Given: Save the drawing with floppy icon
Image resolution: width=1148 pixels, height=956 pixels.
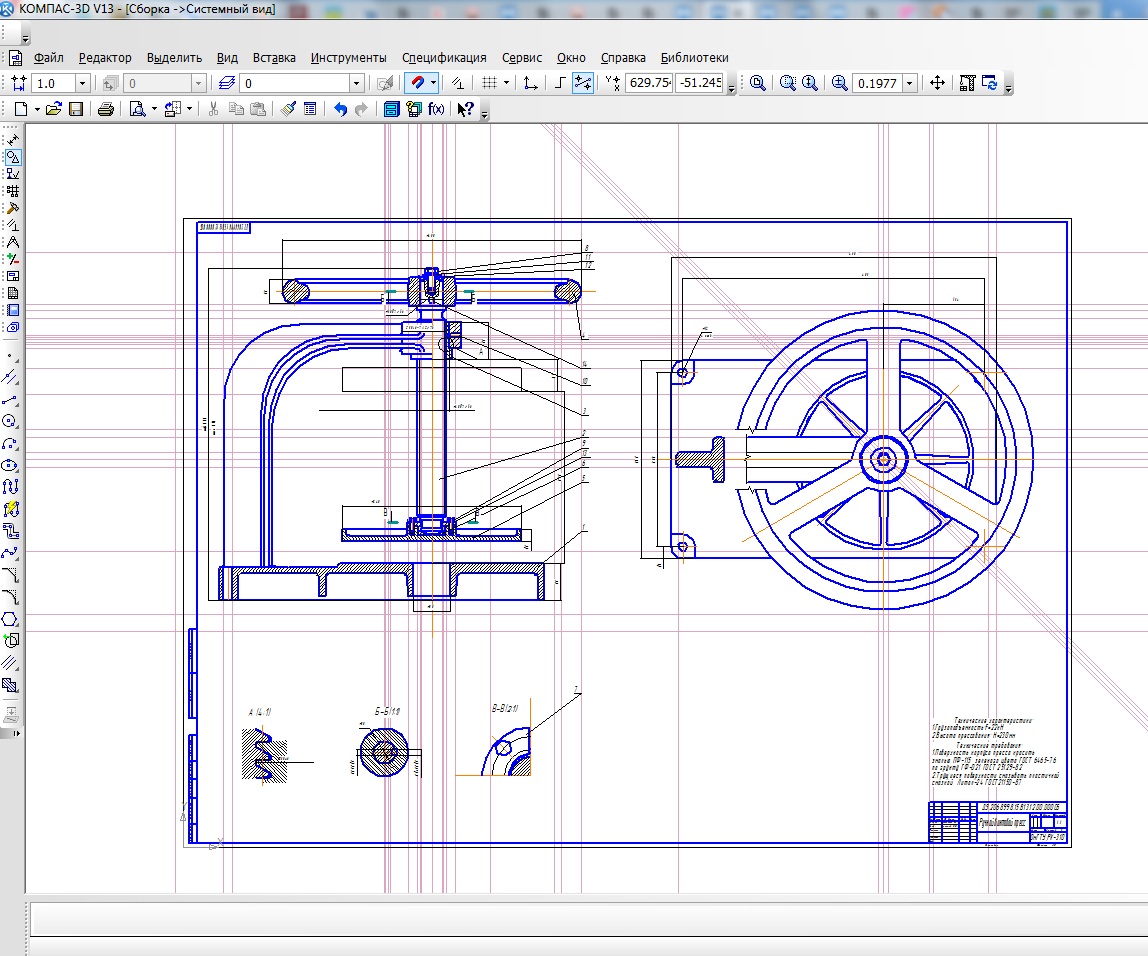Looking at the screenshot, I should coord(75,109).
